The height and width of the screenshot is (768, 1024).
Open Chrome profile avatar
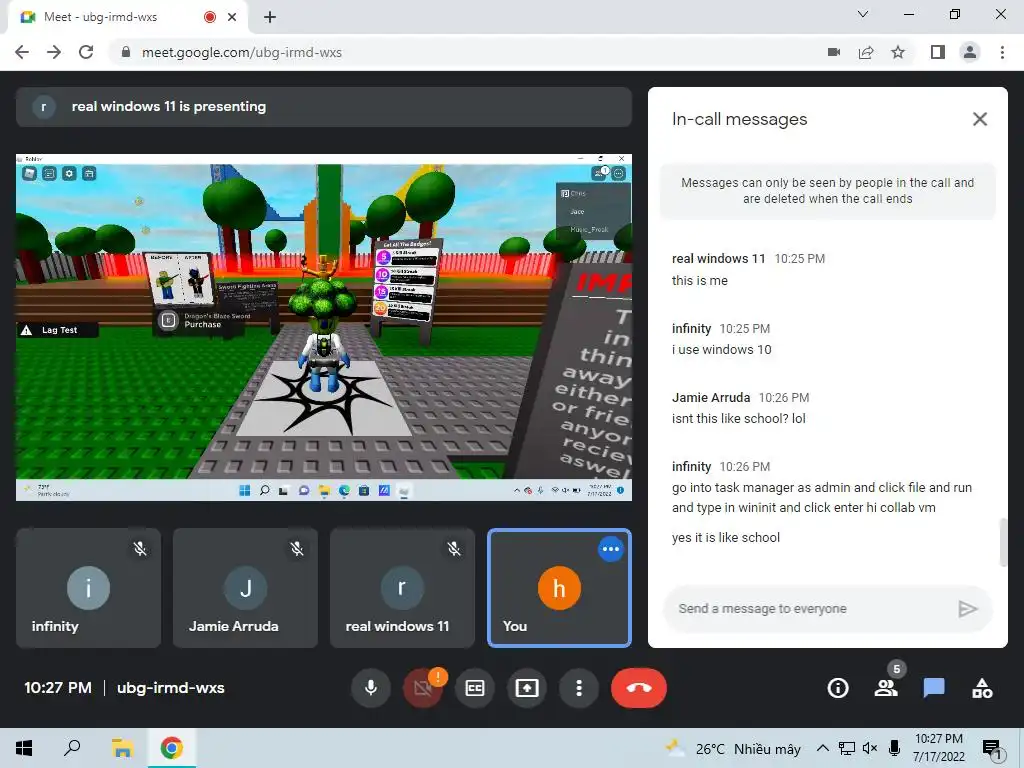970,52
